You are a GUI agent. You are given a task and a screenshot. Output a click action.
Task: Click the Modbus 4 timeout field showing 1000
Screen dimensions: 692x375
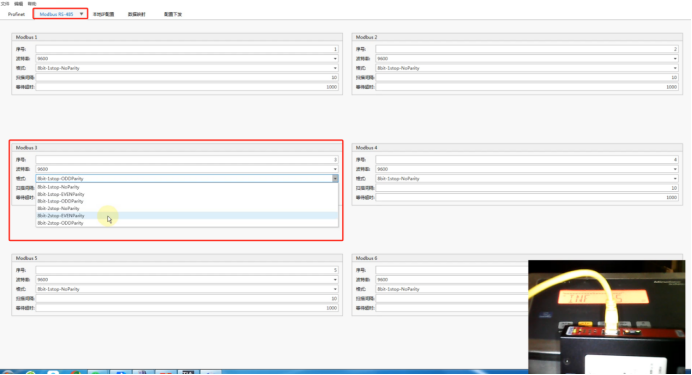527,198
